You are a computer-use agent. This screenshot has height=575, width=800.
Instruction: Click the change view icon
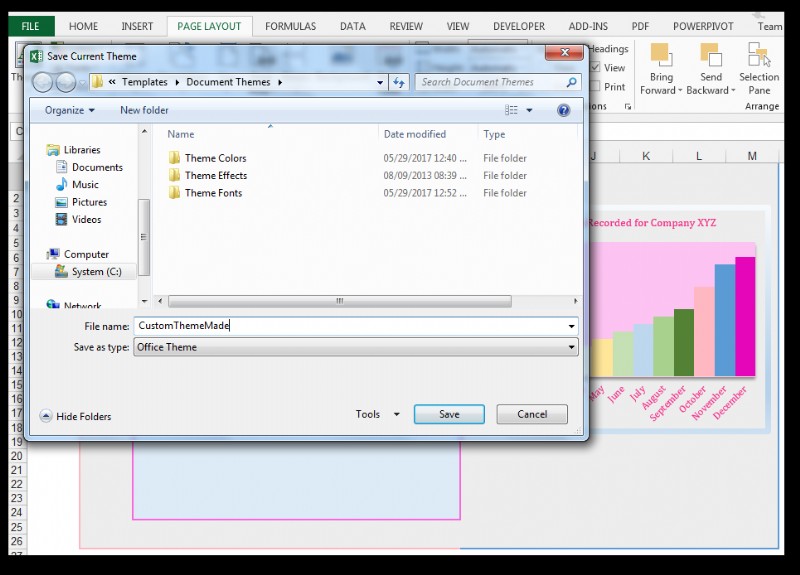[511, 110]
